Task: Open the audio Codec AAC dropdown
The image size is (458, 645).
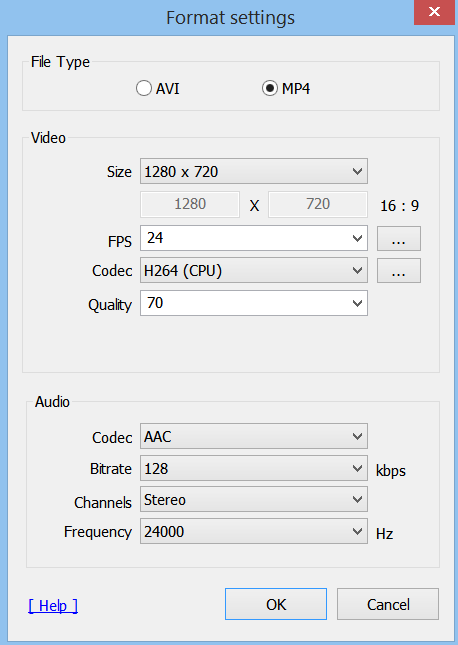Action: pyautogui.click(x=254, y=436)
